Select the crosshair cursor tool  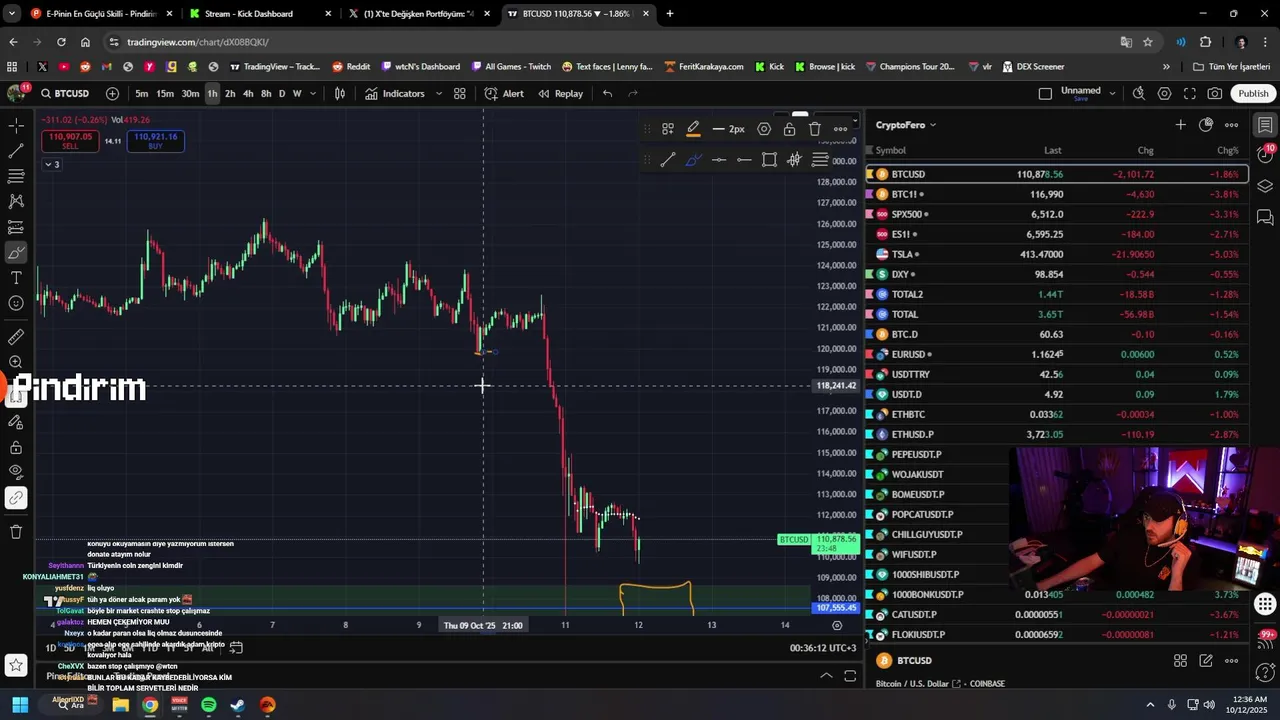click(16, 126)
